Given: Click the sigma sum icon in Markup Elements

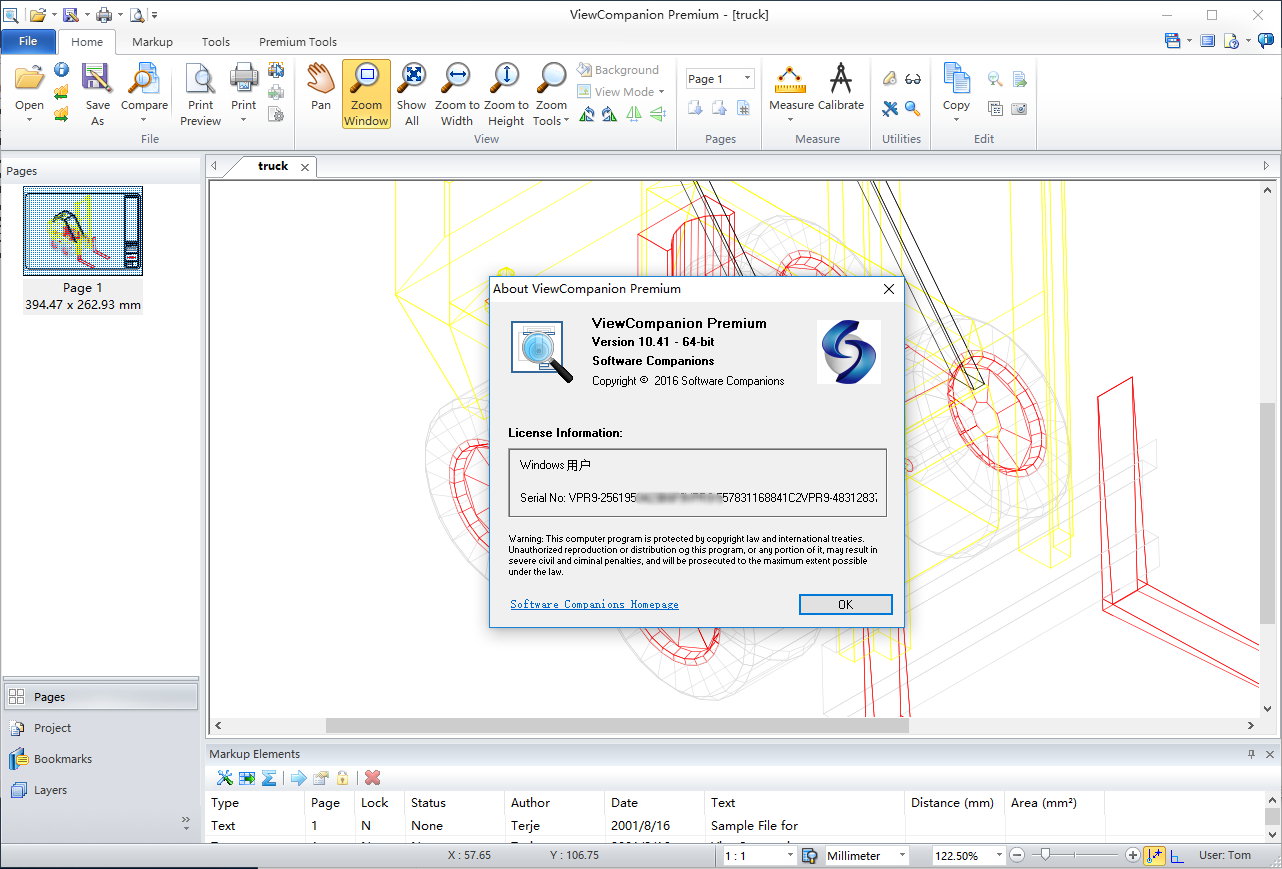Looking at the screenshot, I should [x=269, y=778].
